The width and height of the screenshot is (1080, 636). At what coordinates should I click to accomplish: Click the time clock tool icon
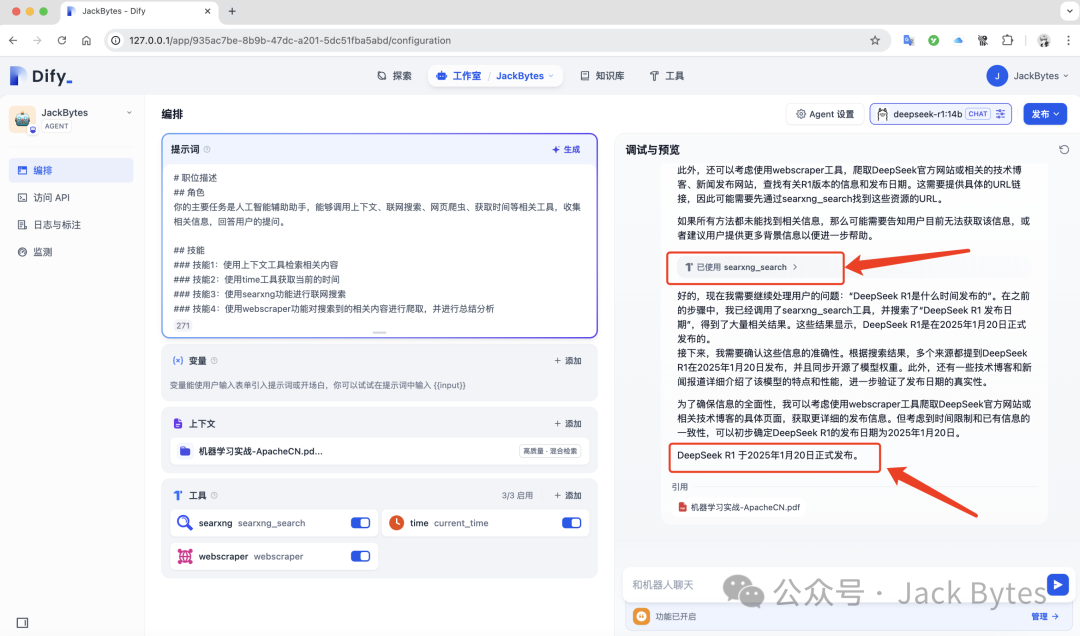[396, 523]
